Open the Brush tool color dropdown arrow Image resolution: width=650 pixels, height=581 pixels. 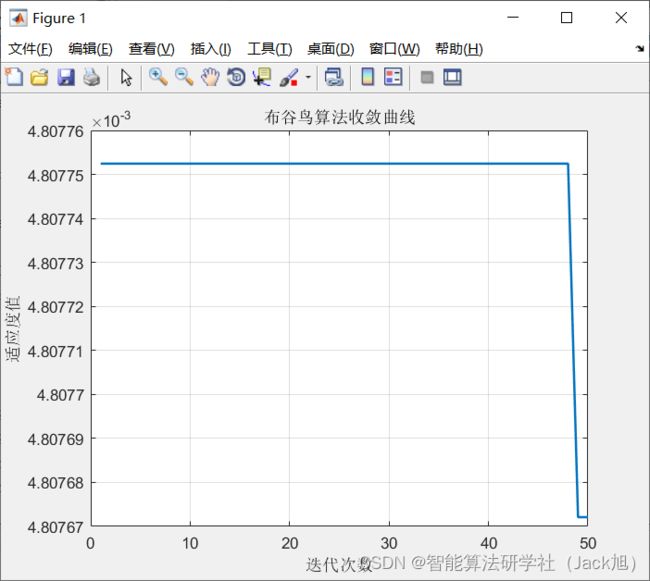(x=308, y=77)
